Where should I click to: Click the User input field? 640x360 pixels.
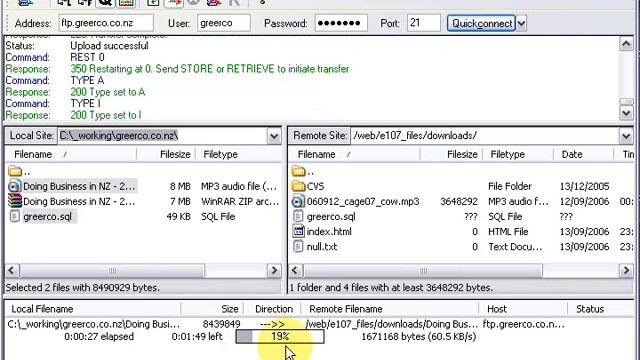coord(224,23)
